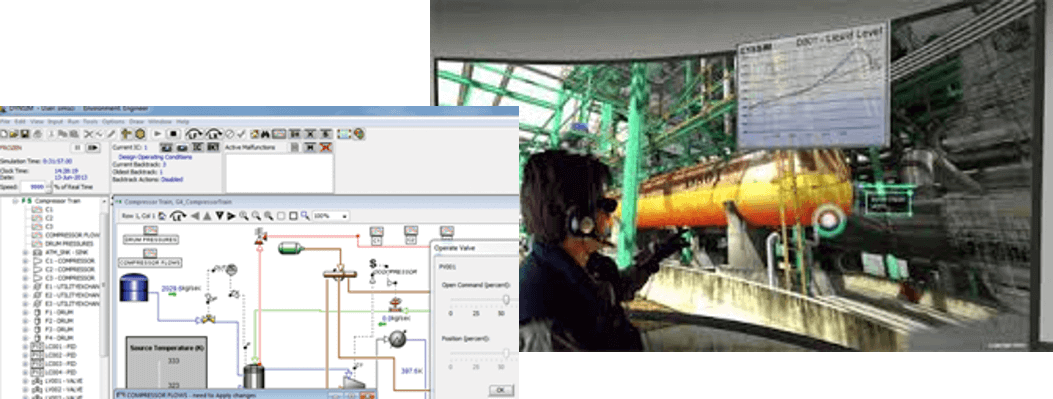The height and width of the screenshot is (399, 1053).
Task: Click the Position percent slider
Action: [506, 353]
